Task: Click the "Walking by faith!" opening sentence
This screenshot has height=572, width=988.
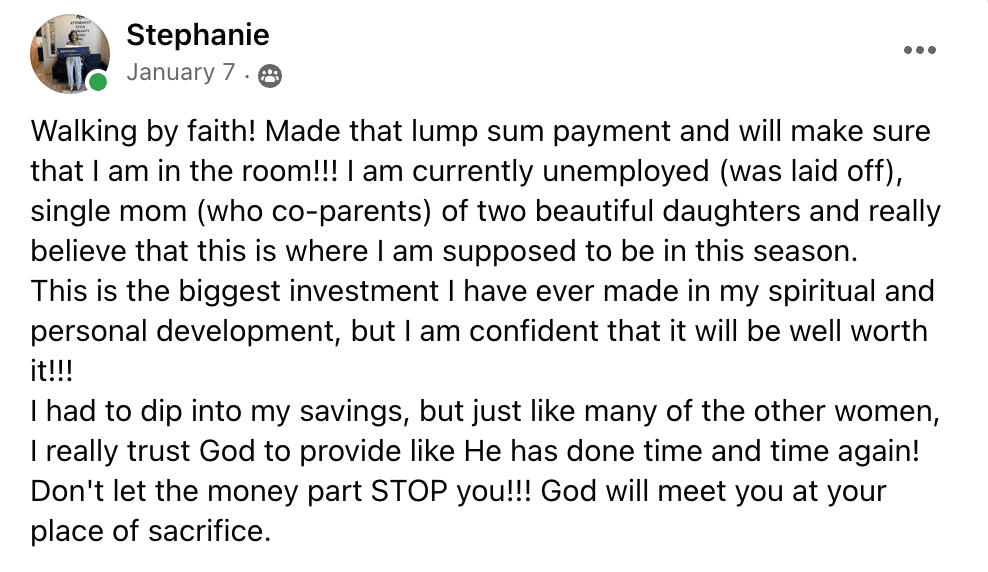Action: 144,132
